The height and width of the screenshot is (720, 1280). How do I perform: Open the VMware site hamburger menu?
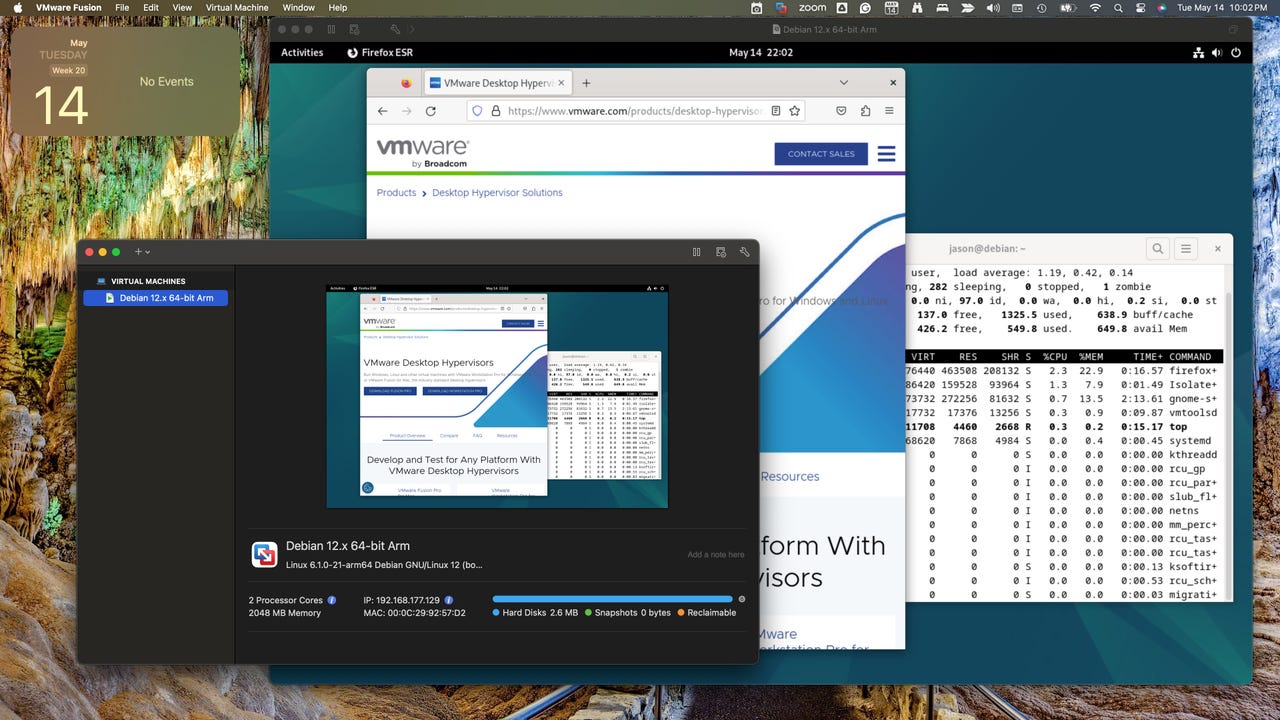pyautogui.click(x=886, y=154)
